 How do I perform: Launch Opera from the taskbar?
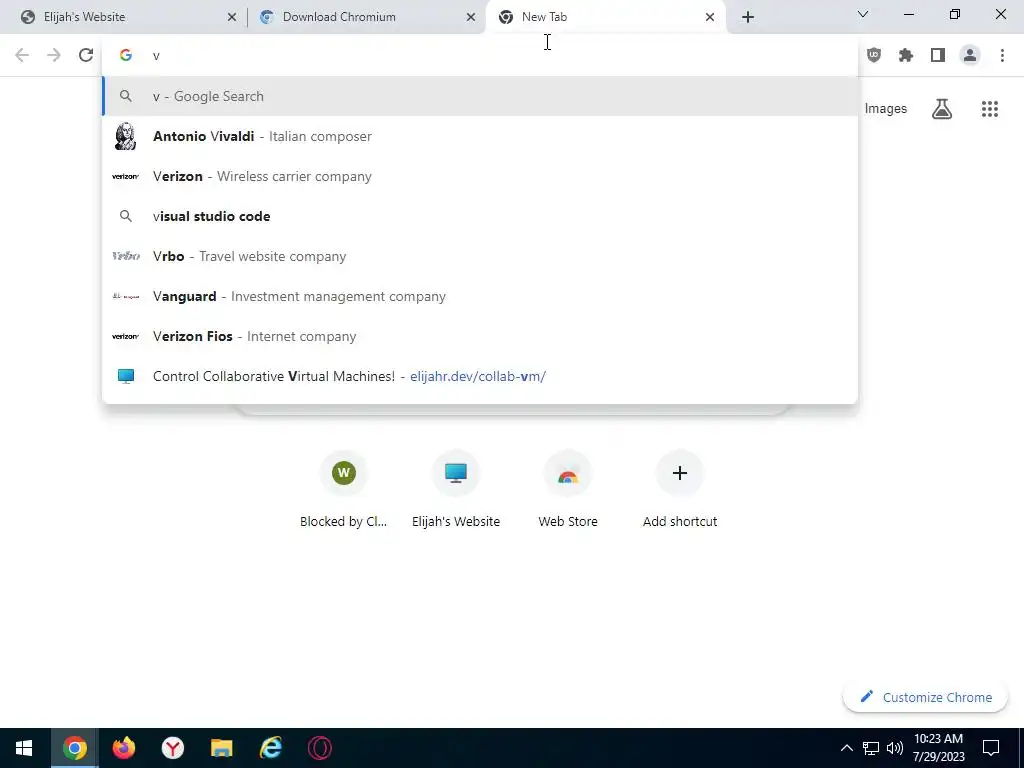pos(319,748)
